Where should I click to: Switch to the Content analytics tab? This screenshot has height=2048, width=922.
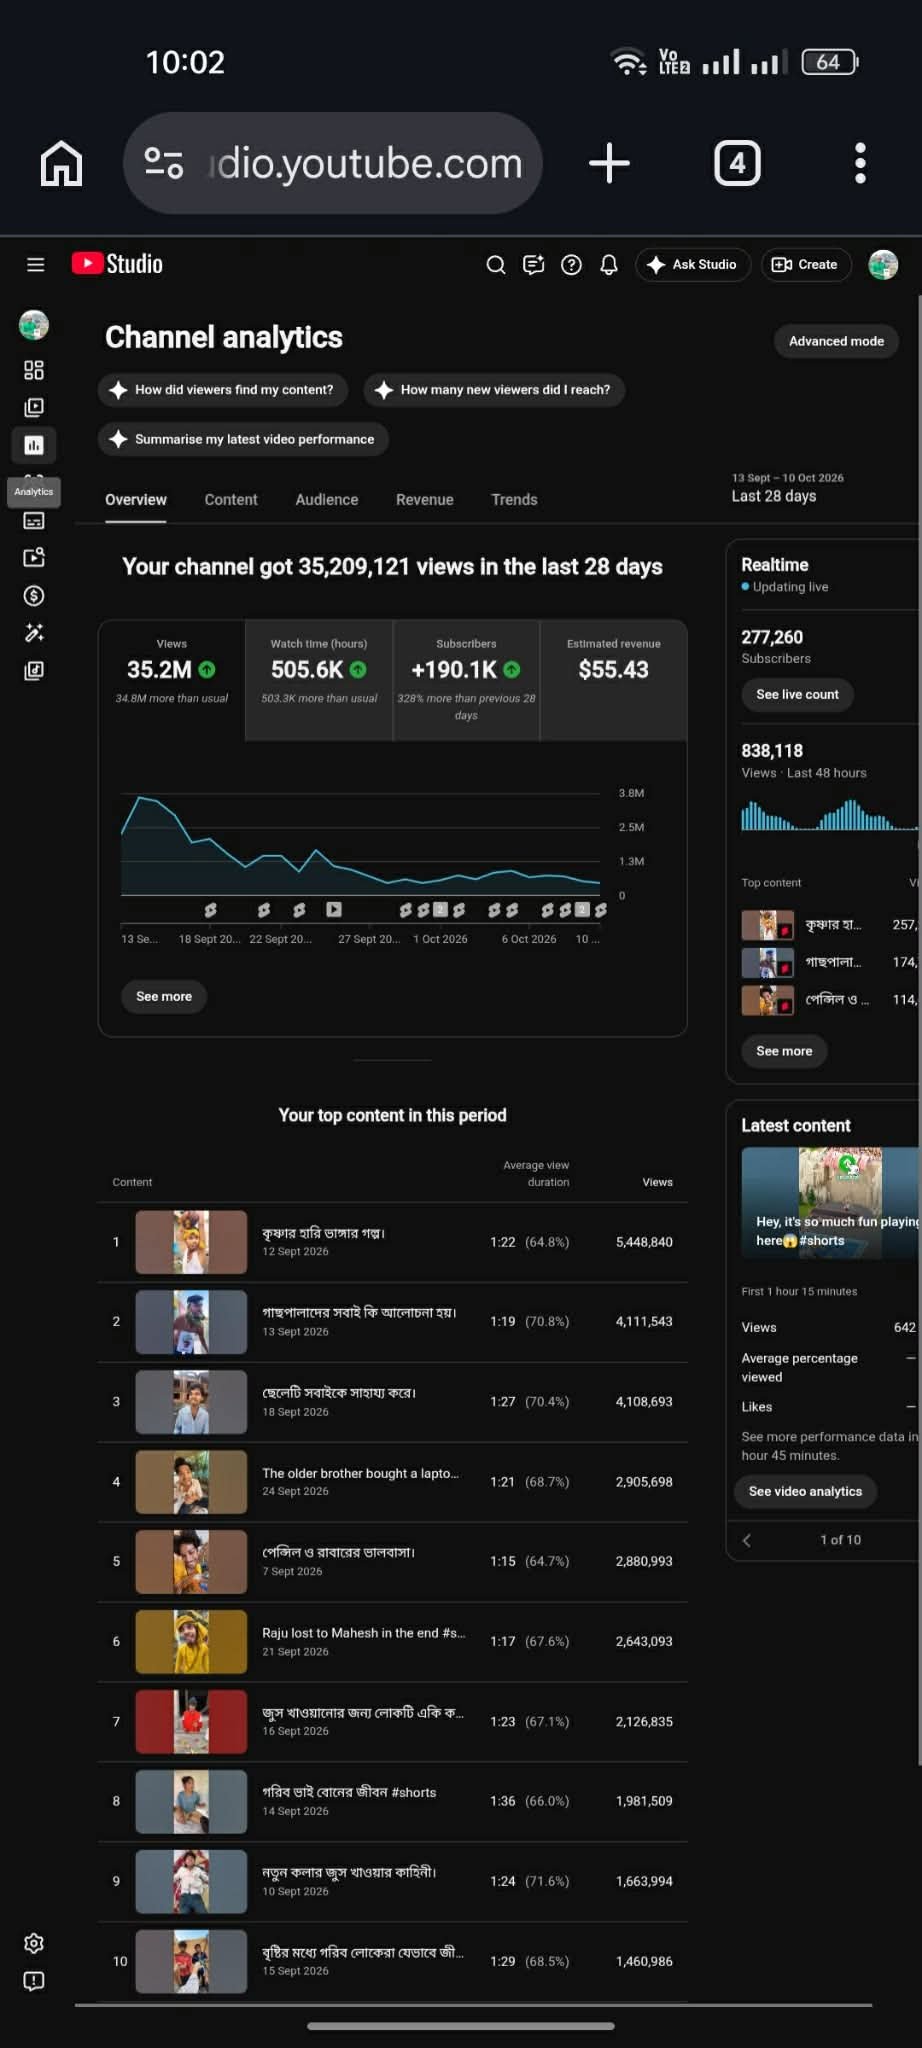(x=231, y=500)
